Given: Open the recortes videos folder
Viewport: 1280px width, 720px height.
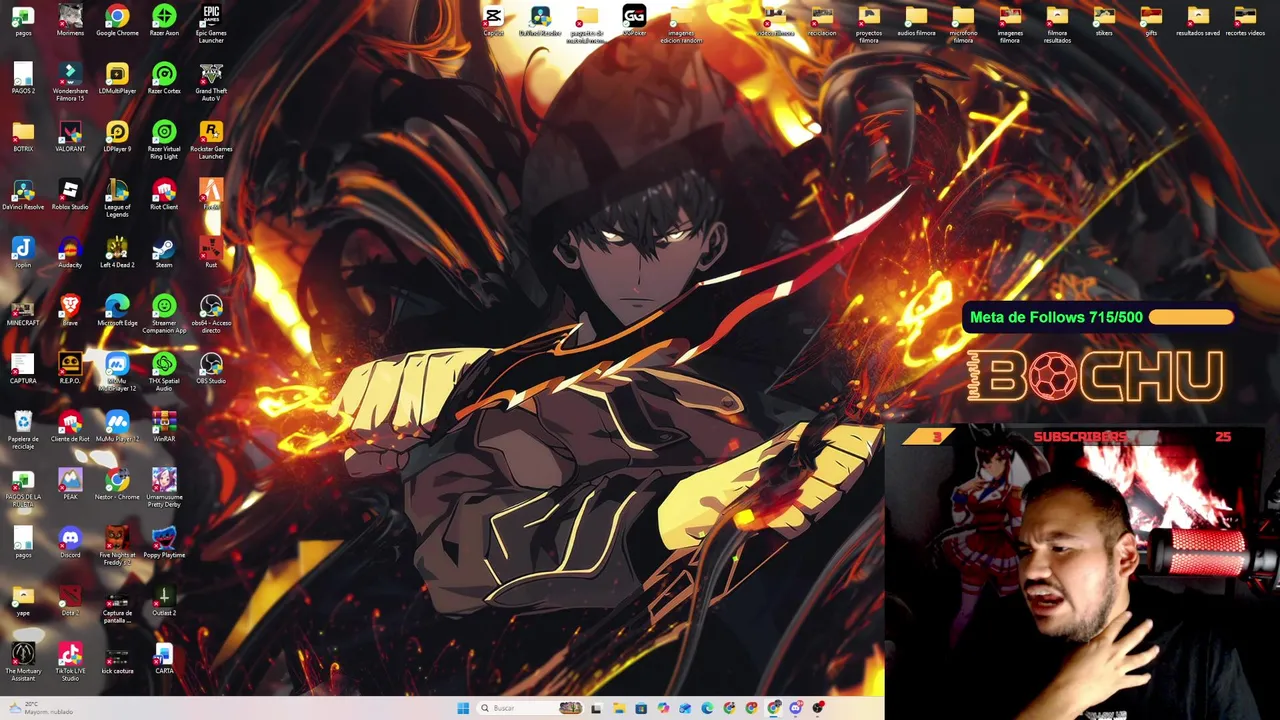Looking at the screenshot, I should click(1245, 20).
